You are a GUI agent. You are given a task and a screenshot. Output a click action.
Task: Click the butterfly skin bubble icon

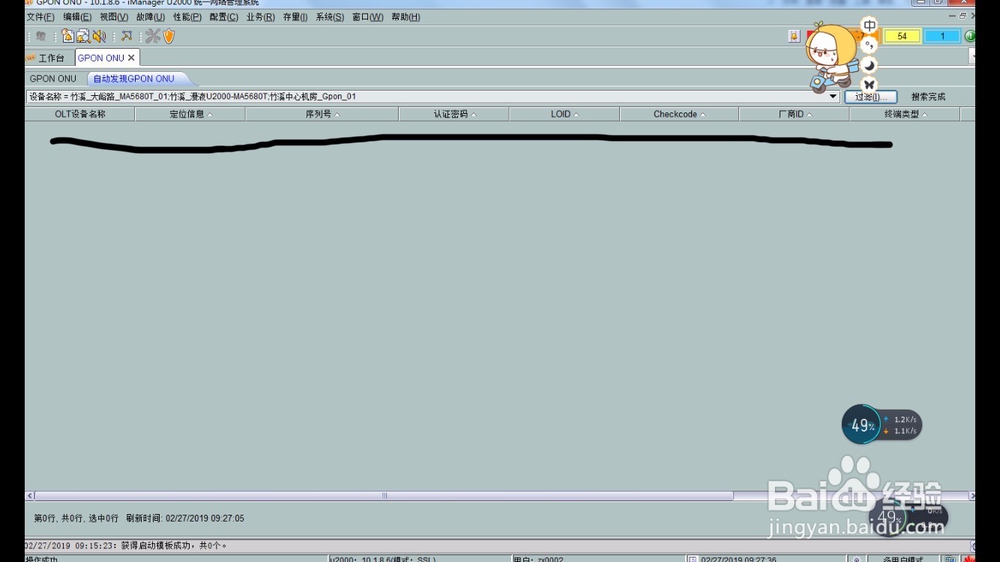click(869, 84)
